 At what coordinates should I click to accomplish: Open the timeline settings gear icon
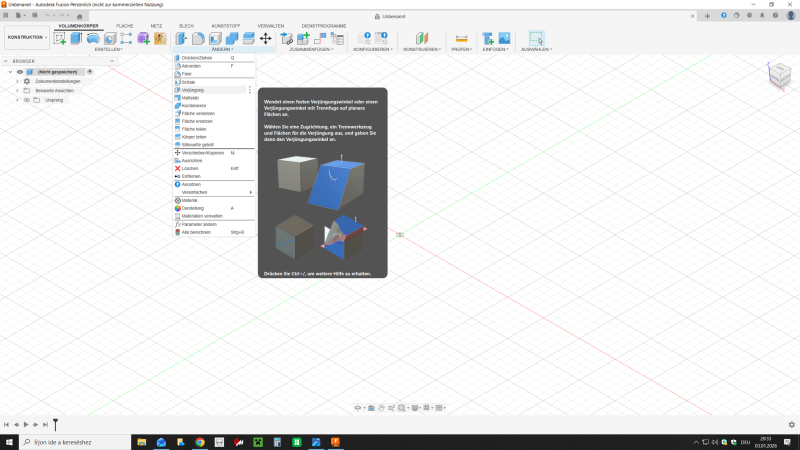tap(792, 424)
